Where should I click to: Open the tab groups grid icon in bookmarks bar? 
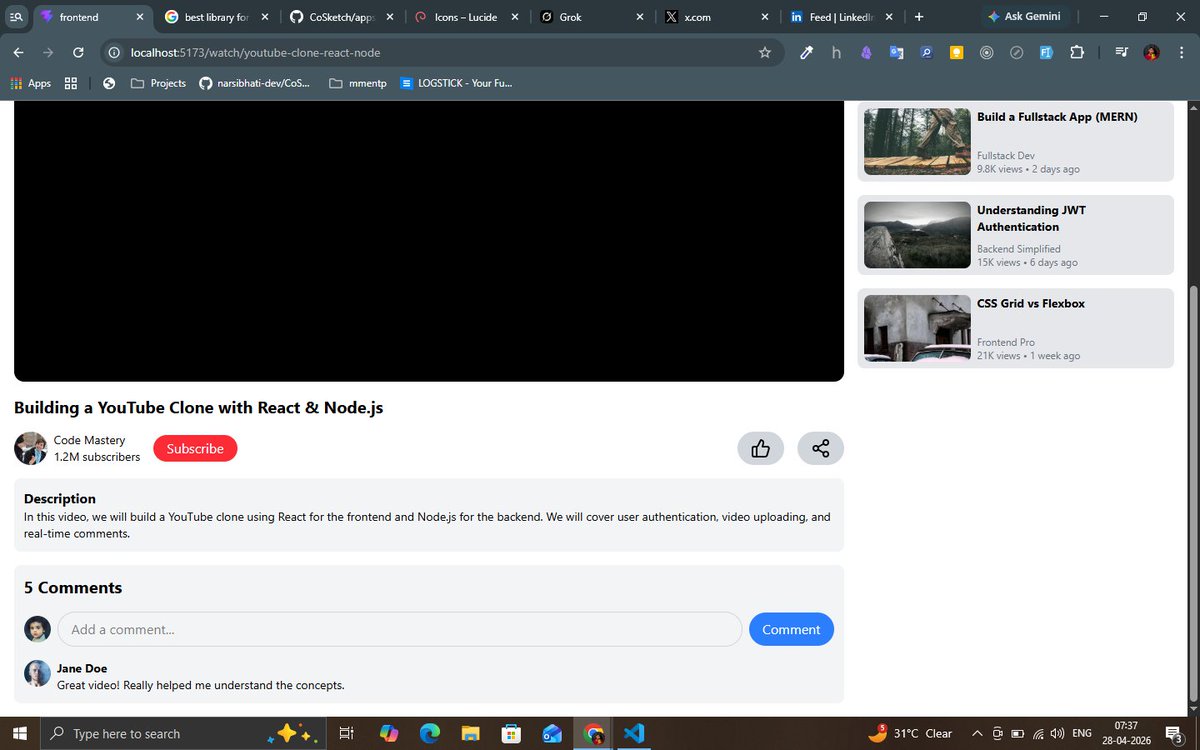pos(71,83)
